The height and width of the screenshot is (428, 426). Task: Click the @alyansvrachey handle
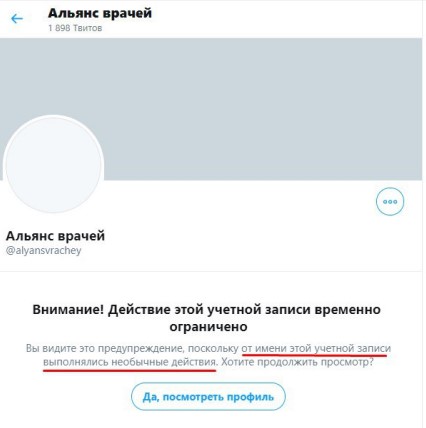44,251
